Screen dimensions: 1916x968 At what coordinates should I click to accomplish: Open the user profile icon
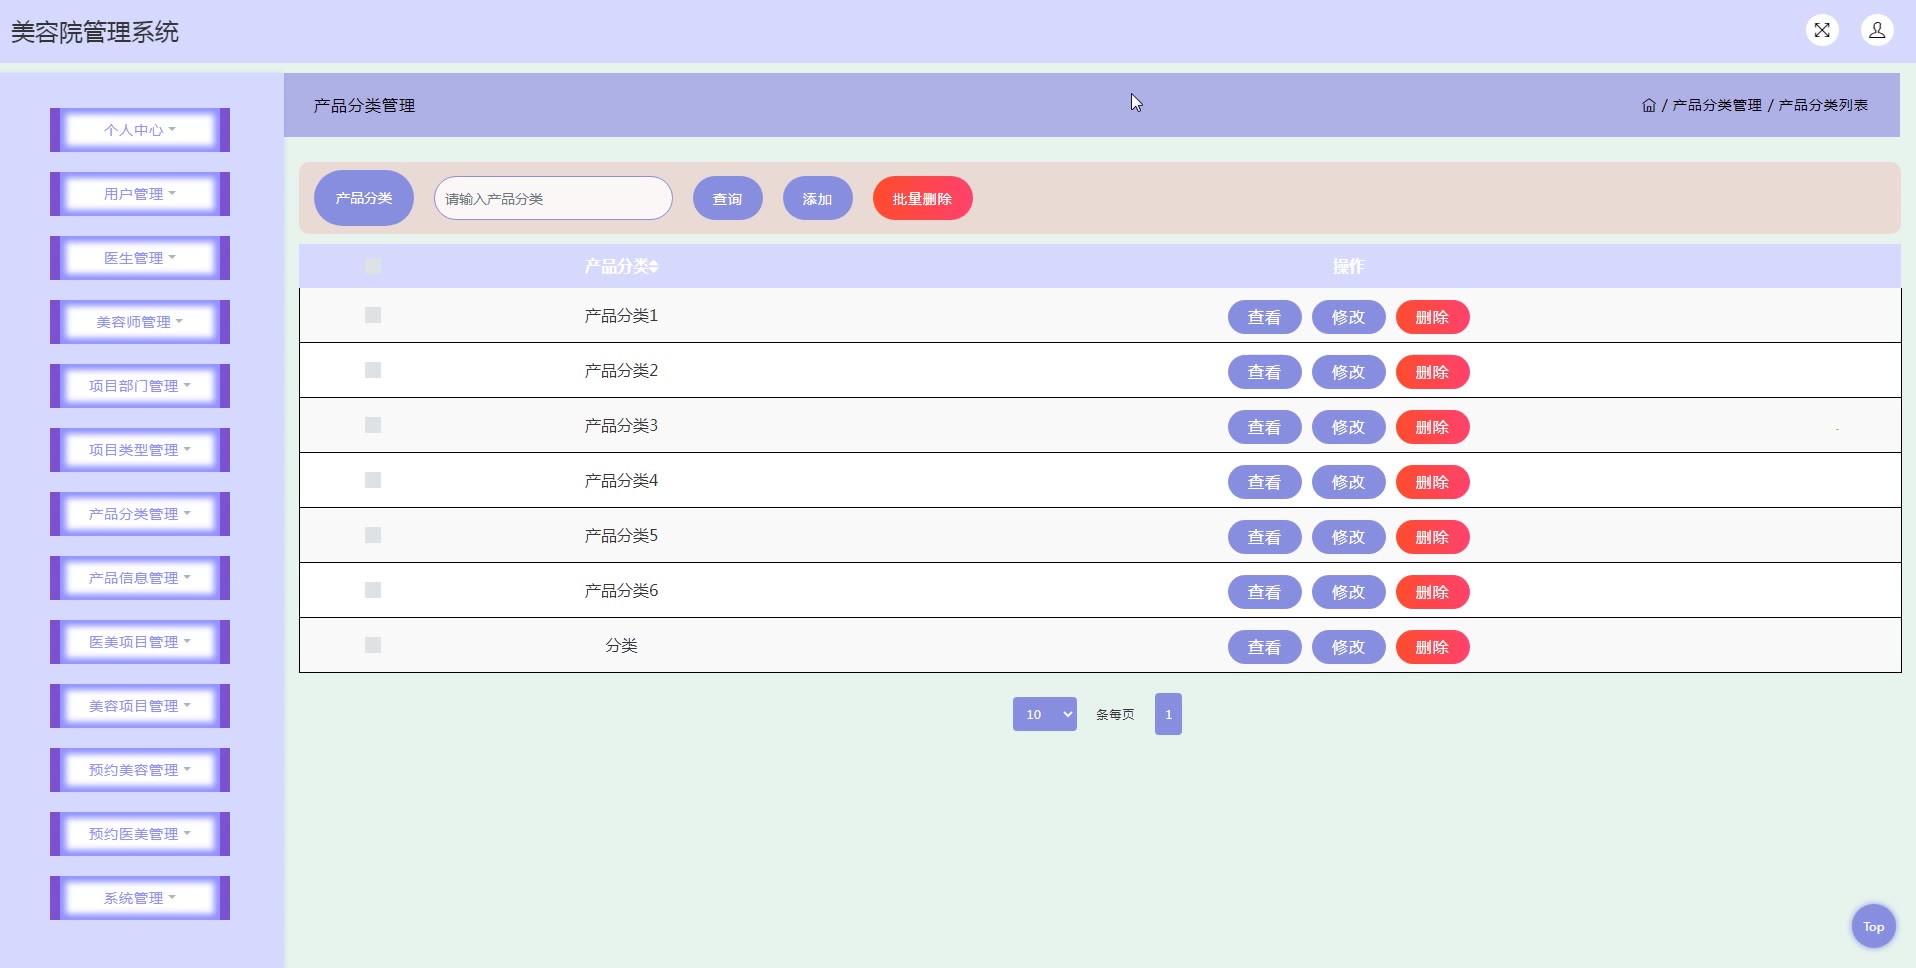[1877, 30]
